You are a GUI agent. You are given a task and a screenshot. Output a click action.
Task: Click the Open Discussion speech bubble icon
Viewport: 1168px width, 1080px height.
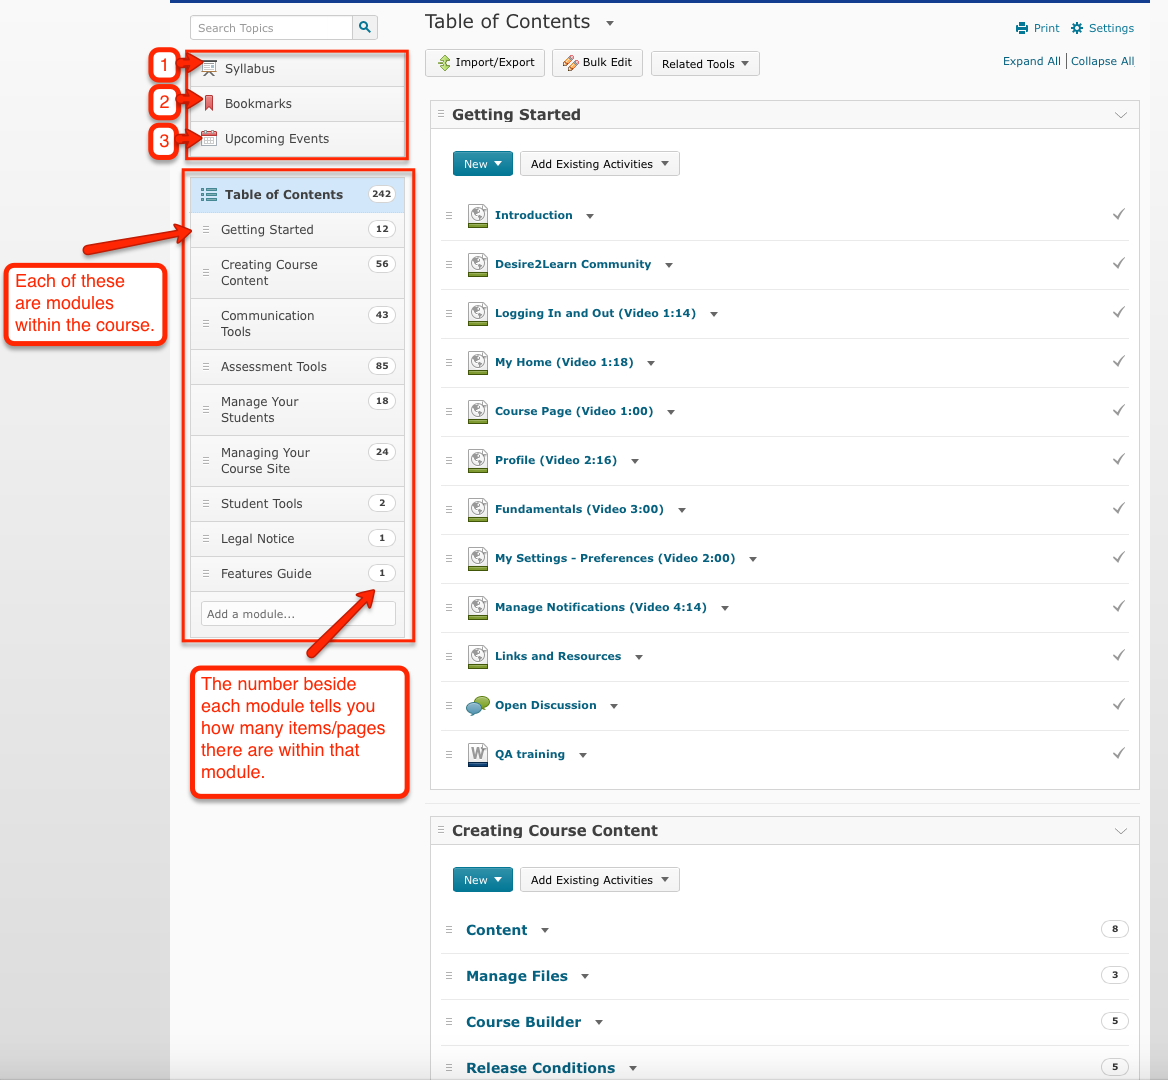478,706
